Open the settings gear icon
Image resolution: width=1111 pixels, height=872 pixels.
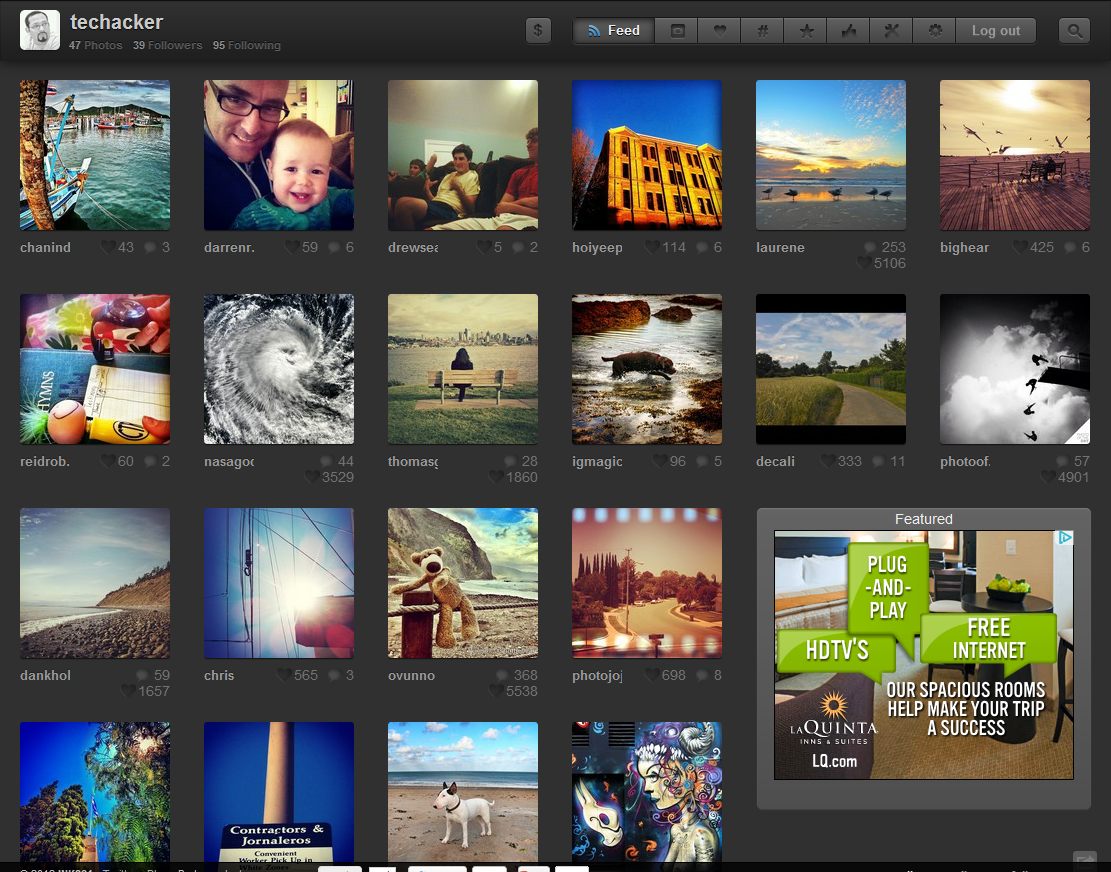935,31
